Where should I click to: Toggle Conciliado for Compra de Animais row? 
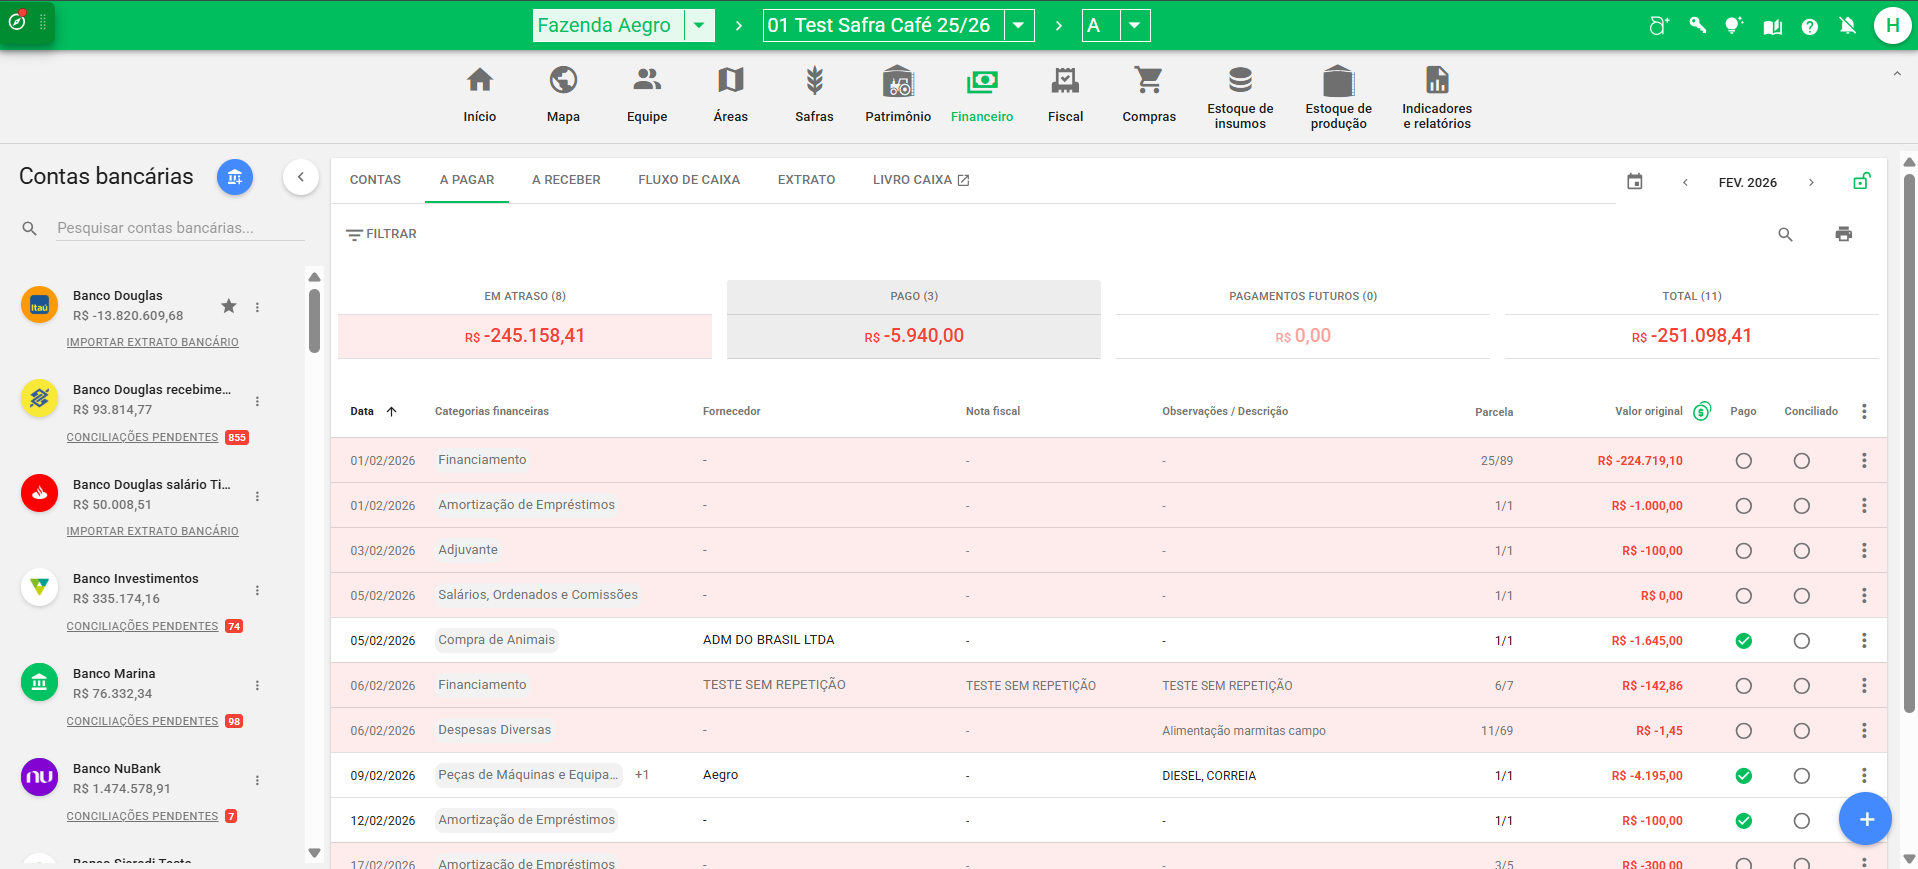point(1801,641)
